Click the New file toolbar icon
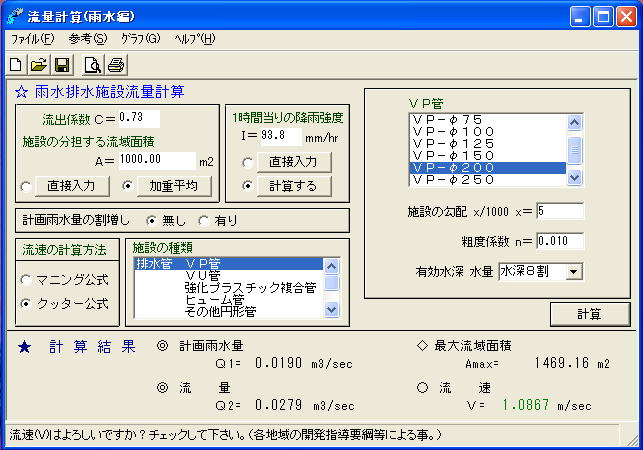This screenshot has height=450, width=643. [x=17, y=66]
